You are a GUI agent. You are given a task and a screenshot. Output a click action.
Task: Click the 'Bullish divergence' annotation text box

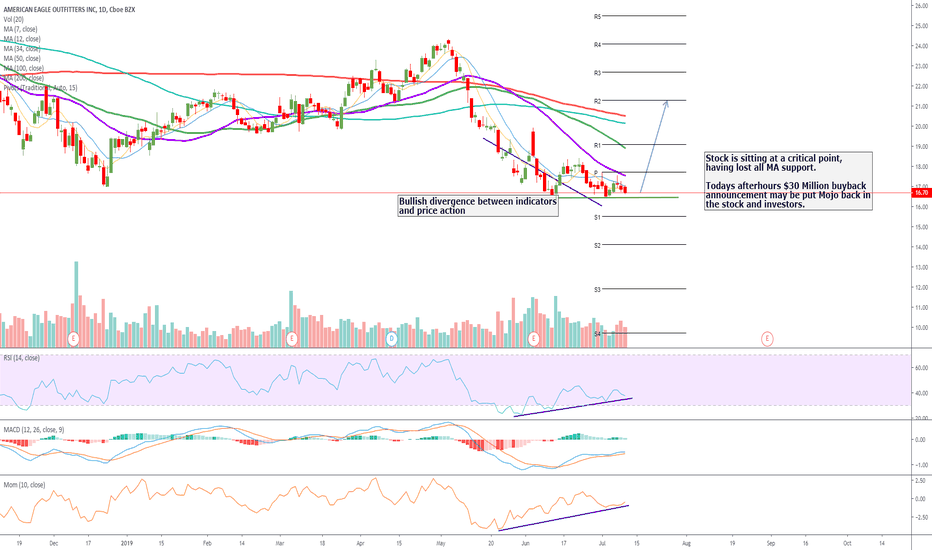tap(478, 206)
